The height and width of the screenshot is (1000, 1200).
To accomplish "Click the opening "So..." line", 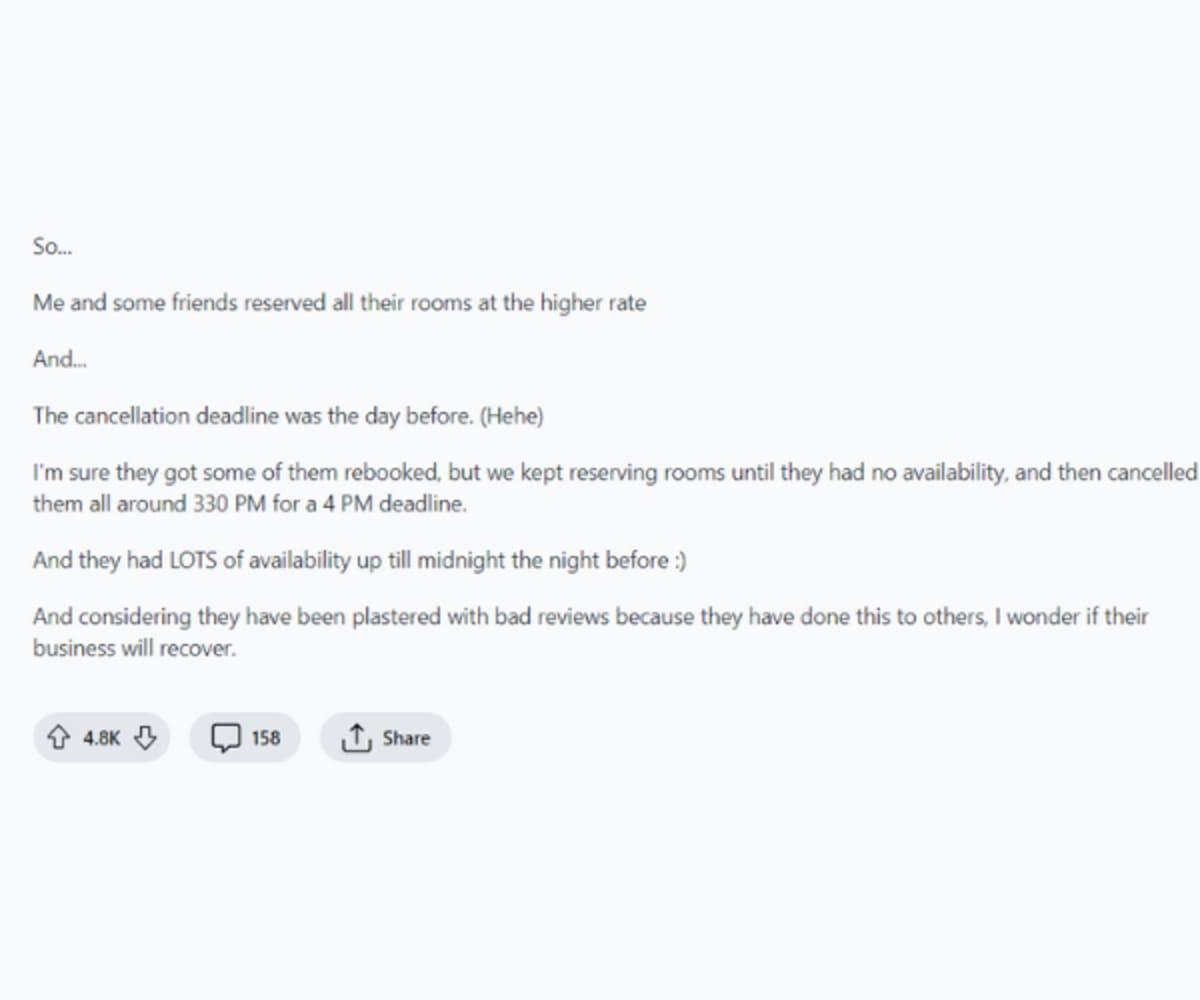I will tap(52, 246).
